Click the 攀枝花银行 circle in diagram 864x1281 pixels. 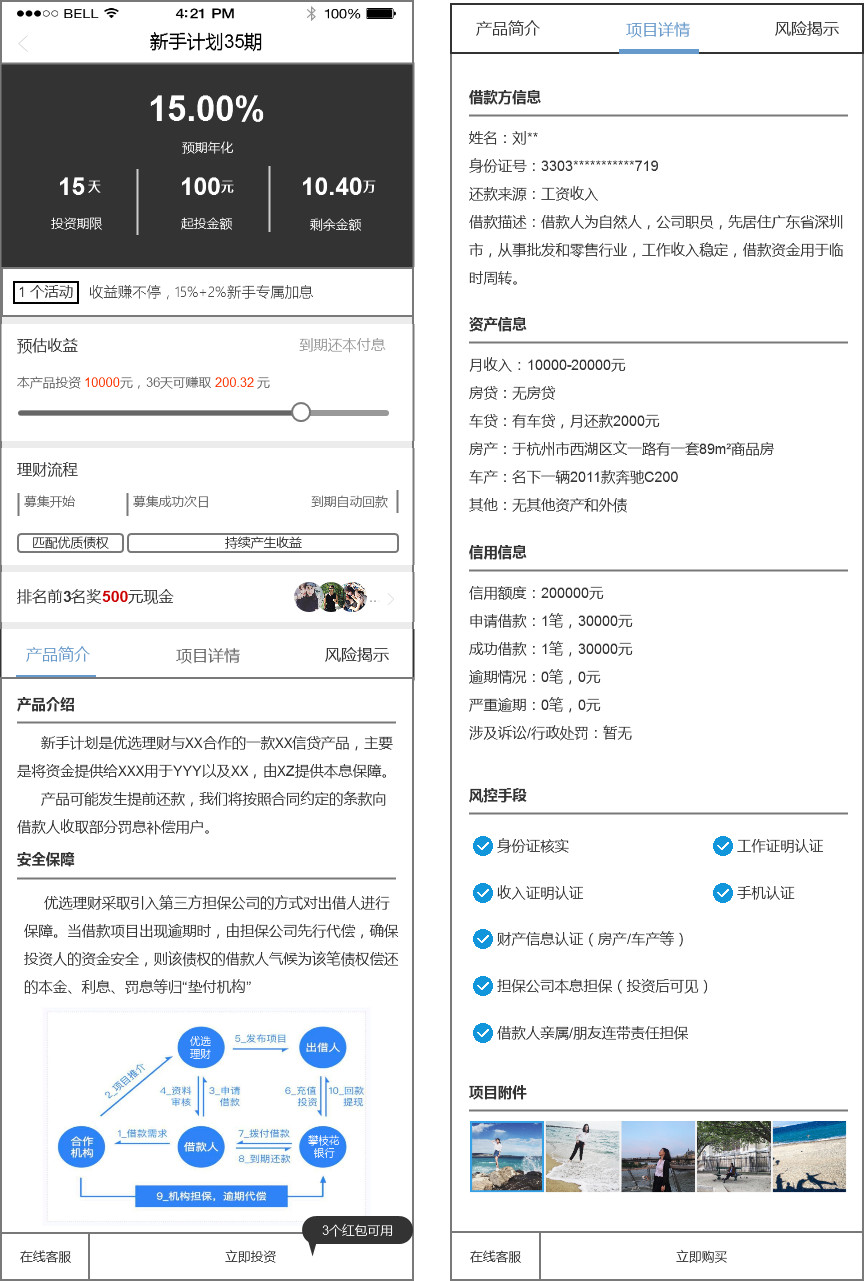[x=324, y=1147]
